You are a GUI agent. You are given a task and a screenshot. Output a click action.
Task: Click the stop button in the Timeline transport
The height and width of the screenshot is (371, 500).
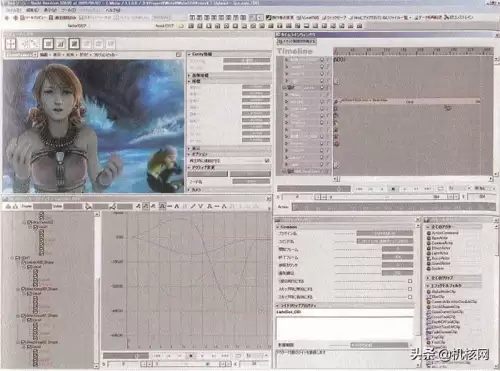click(x=393, y=189)
